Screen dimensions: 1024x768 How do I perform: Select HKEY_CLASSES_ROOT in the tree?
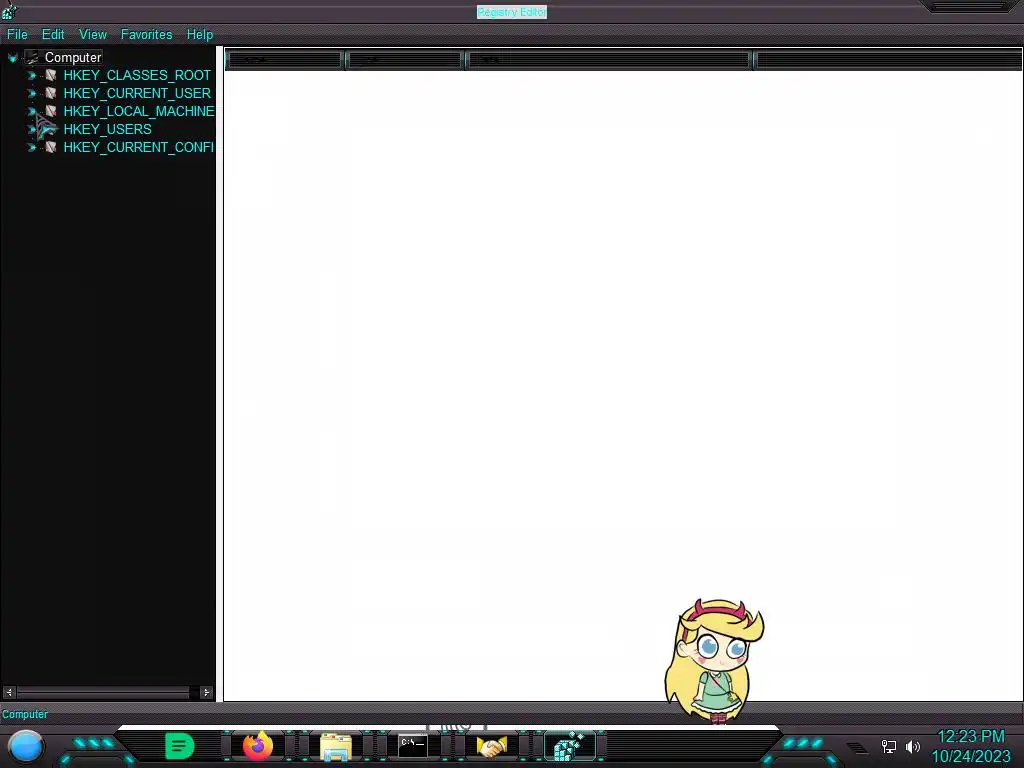[137, 75]
